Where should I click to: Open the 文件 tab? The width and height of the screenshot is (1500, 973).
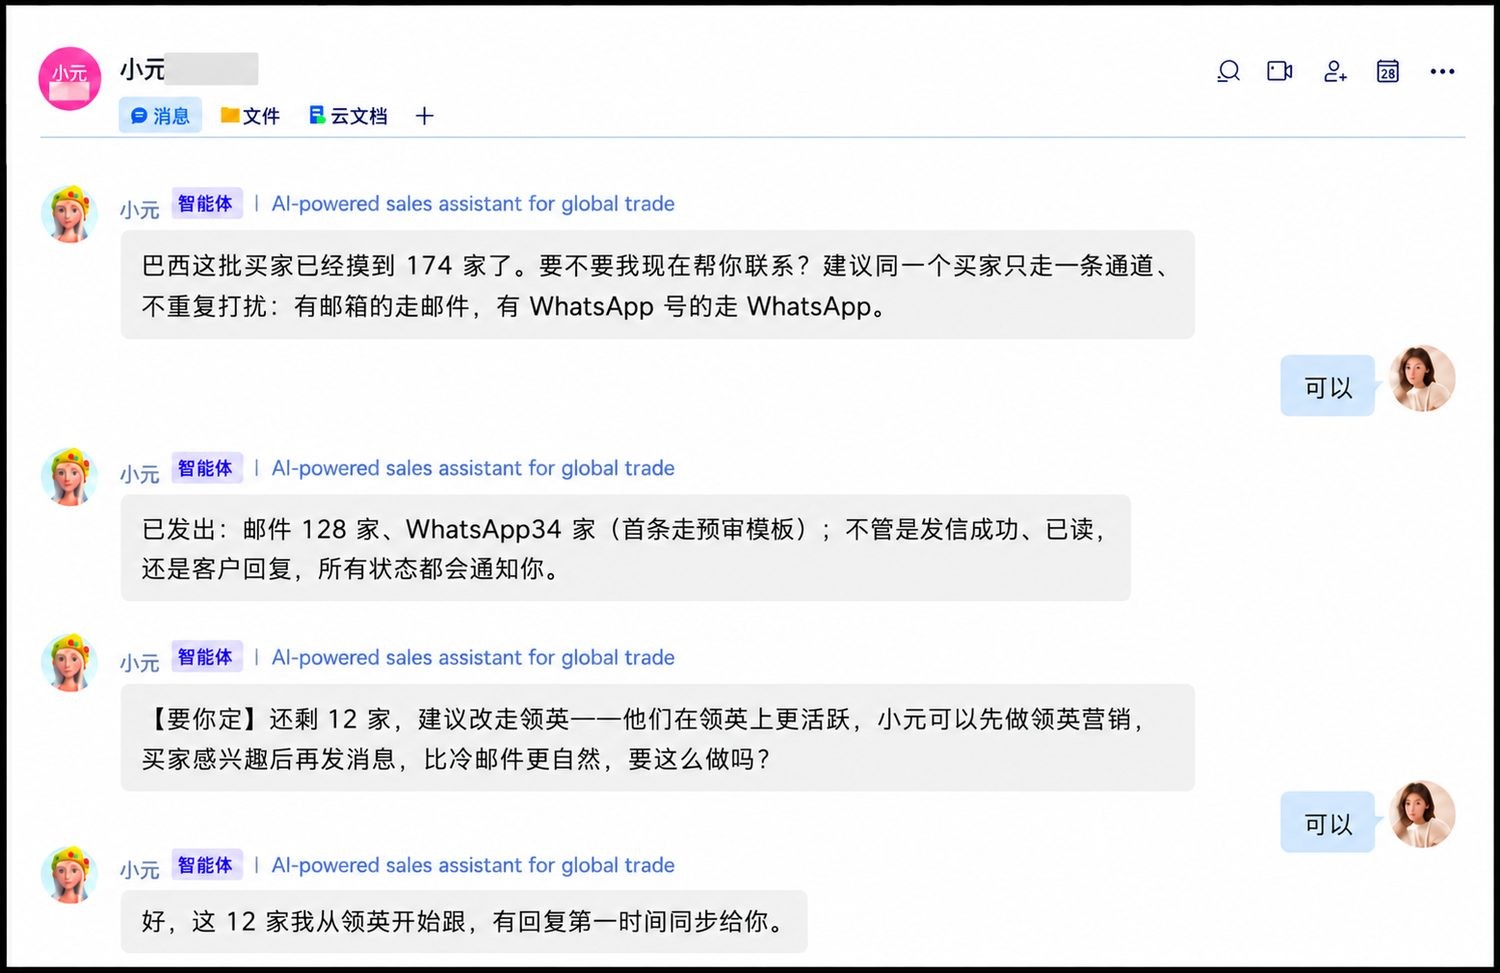point(250,116)
